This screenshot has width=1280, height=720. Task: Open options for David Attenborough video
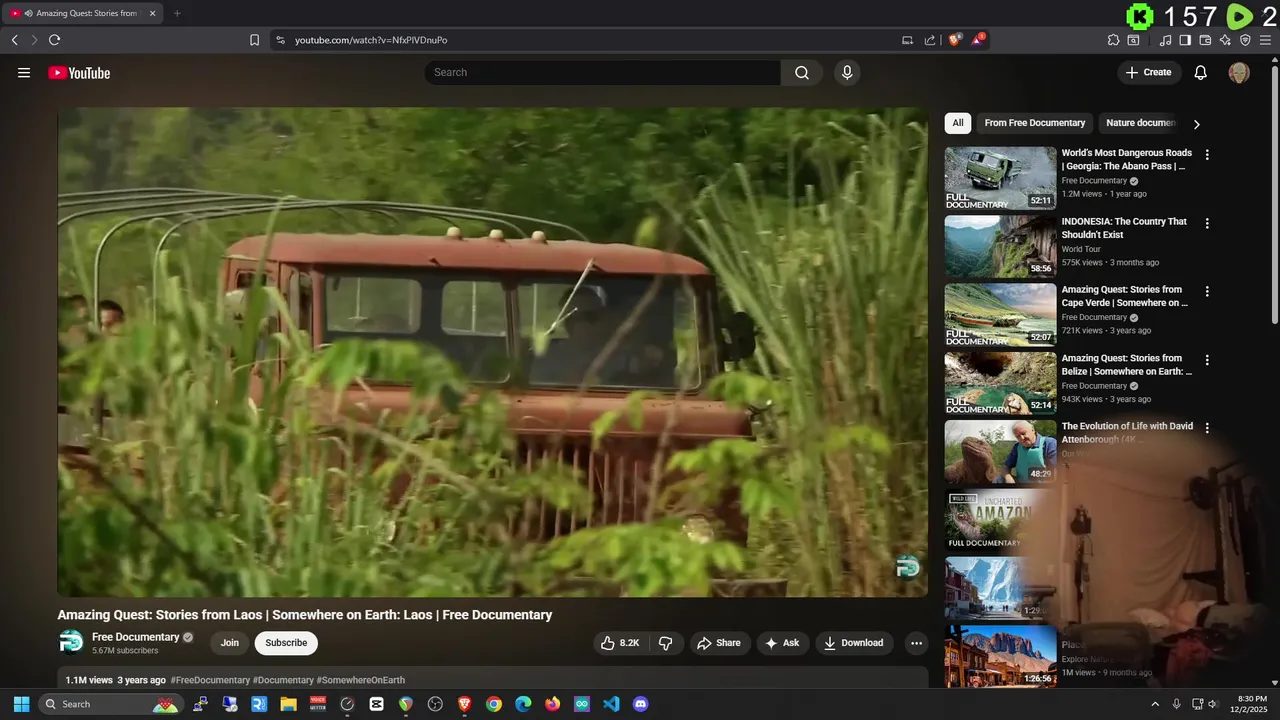click(x=1207, y=428)
